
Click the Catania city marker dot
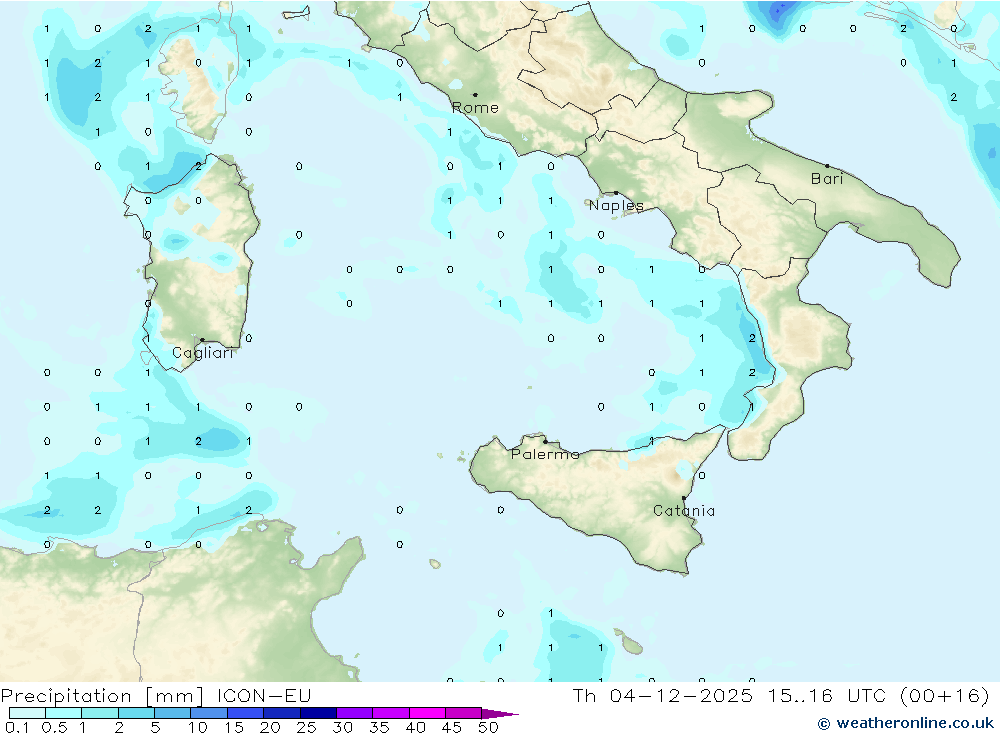(684, 498)
